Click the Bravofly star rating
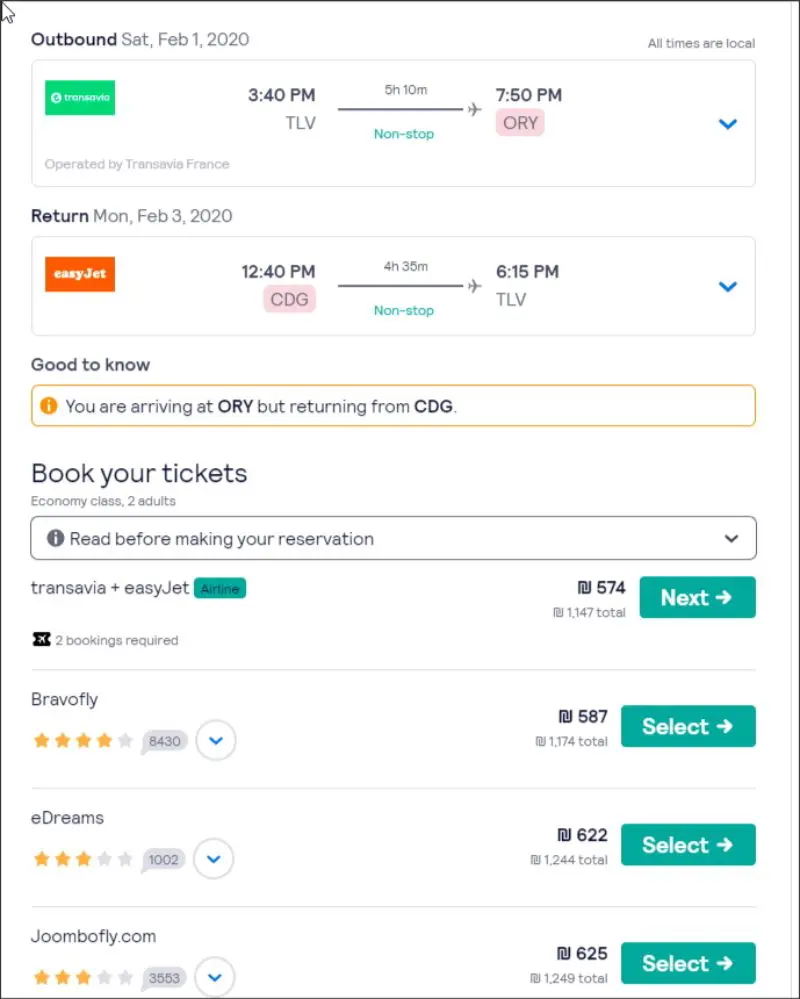Image resolution: width=800 pixels, height=999 pixels. [x=83, y=741]
